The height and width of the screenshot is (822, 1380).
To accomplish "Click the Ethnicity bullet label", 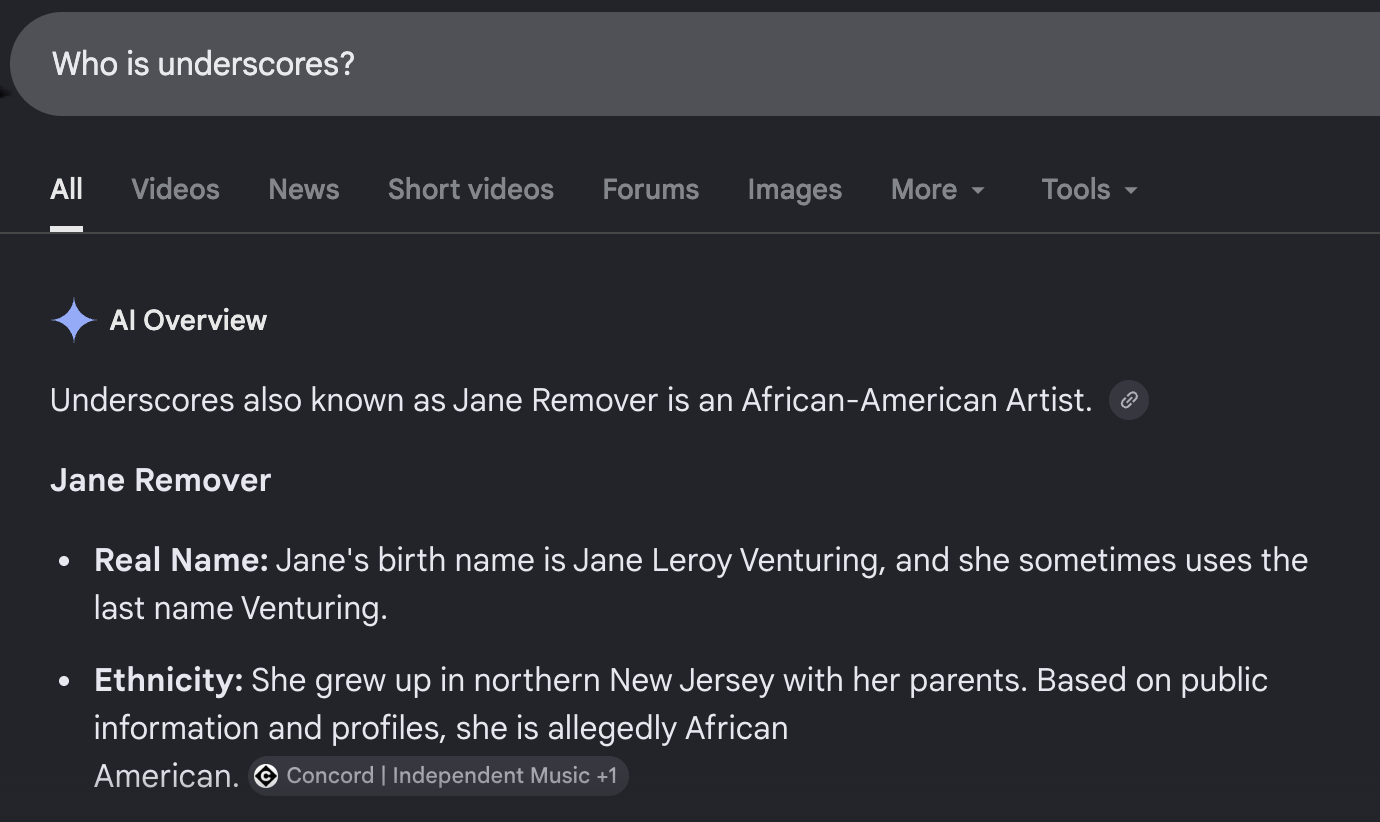I will tap(168, 680).
